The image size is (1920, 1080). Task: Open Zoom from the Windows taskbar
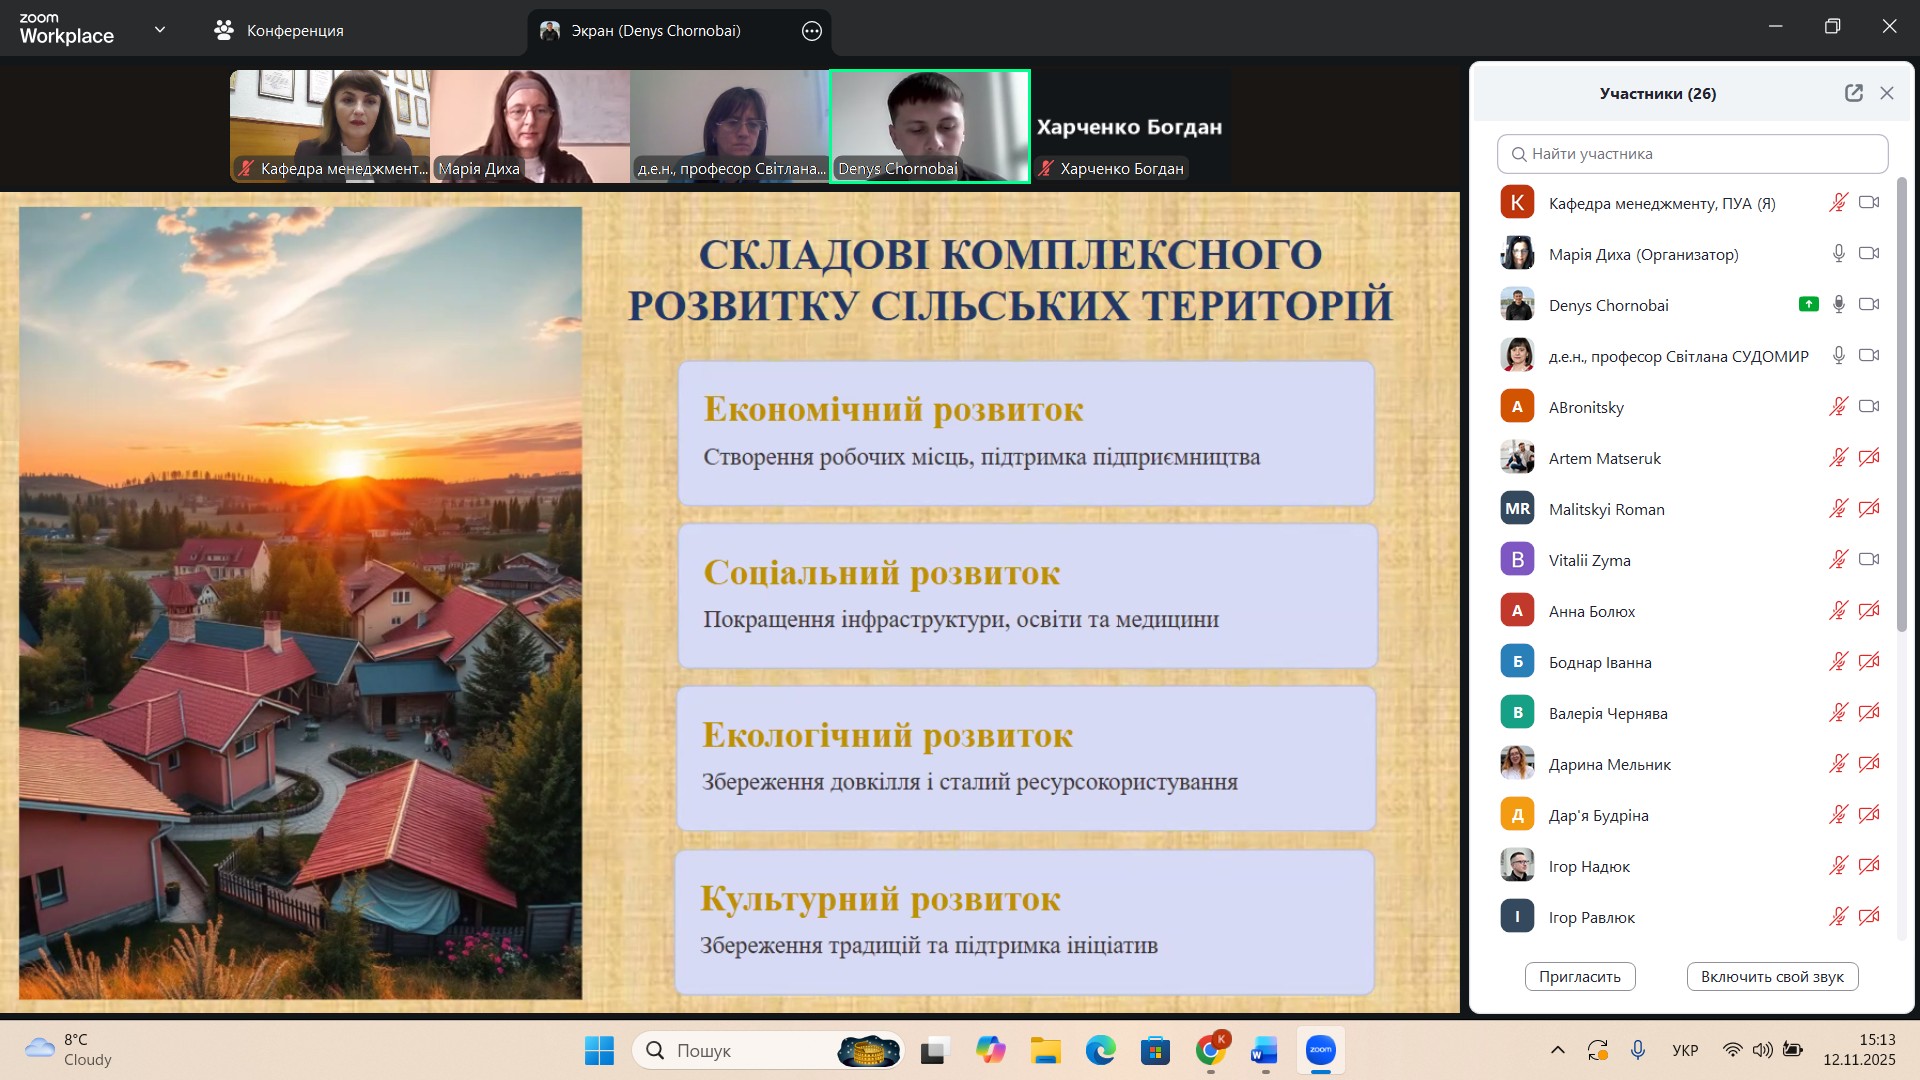point(1320,1050)
